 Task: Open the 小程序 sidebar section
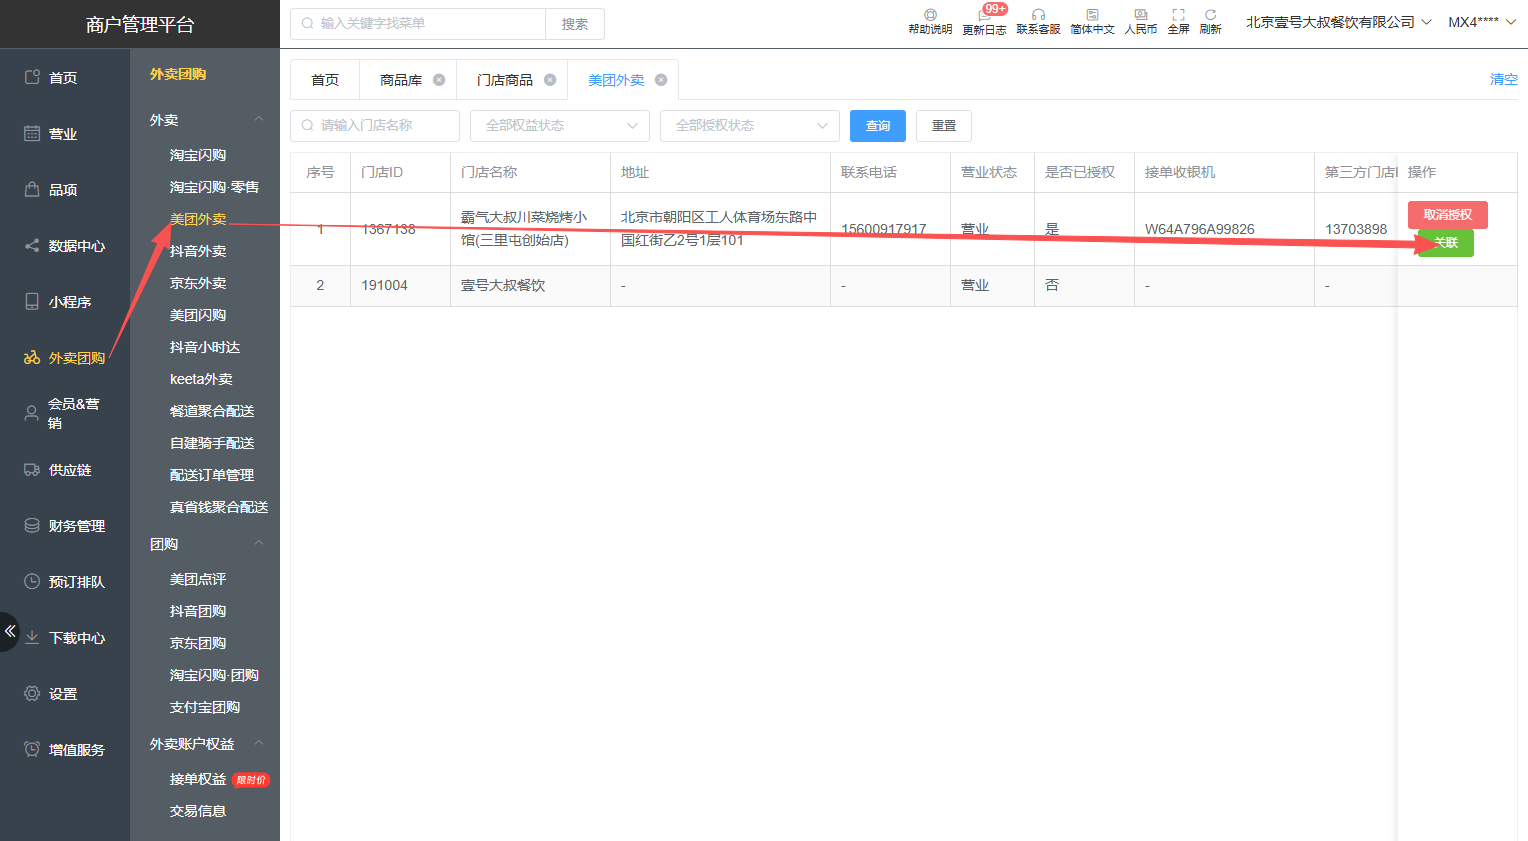(65, 301)
